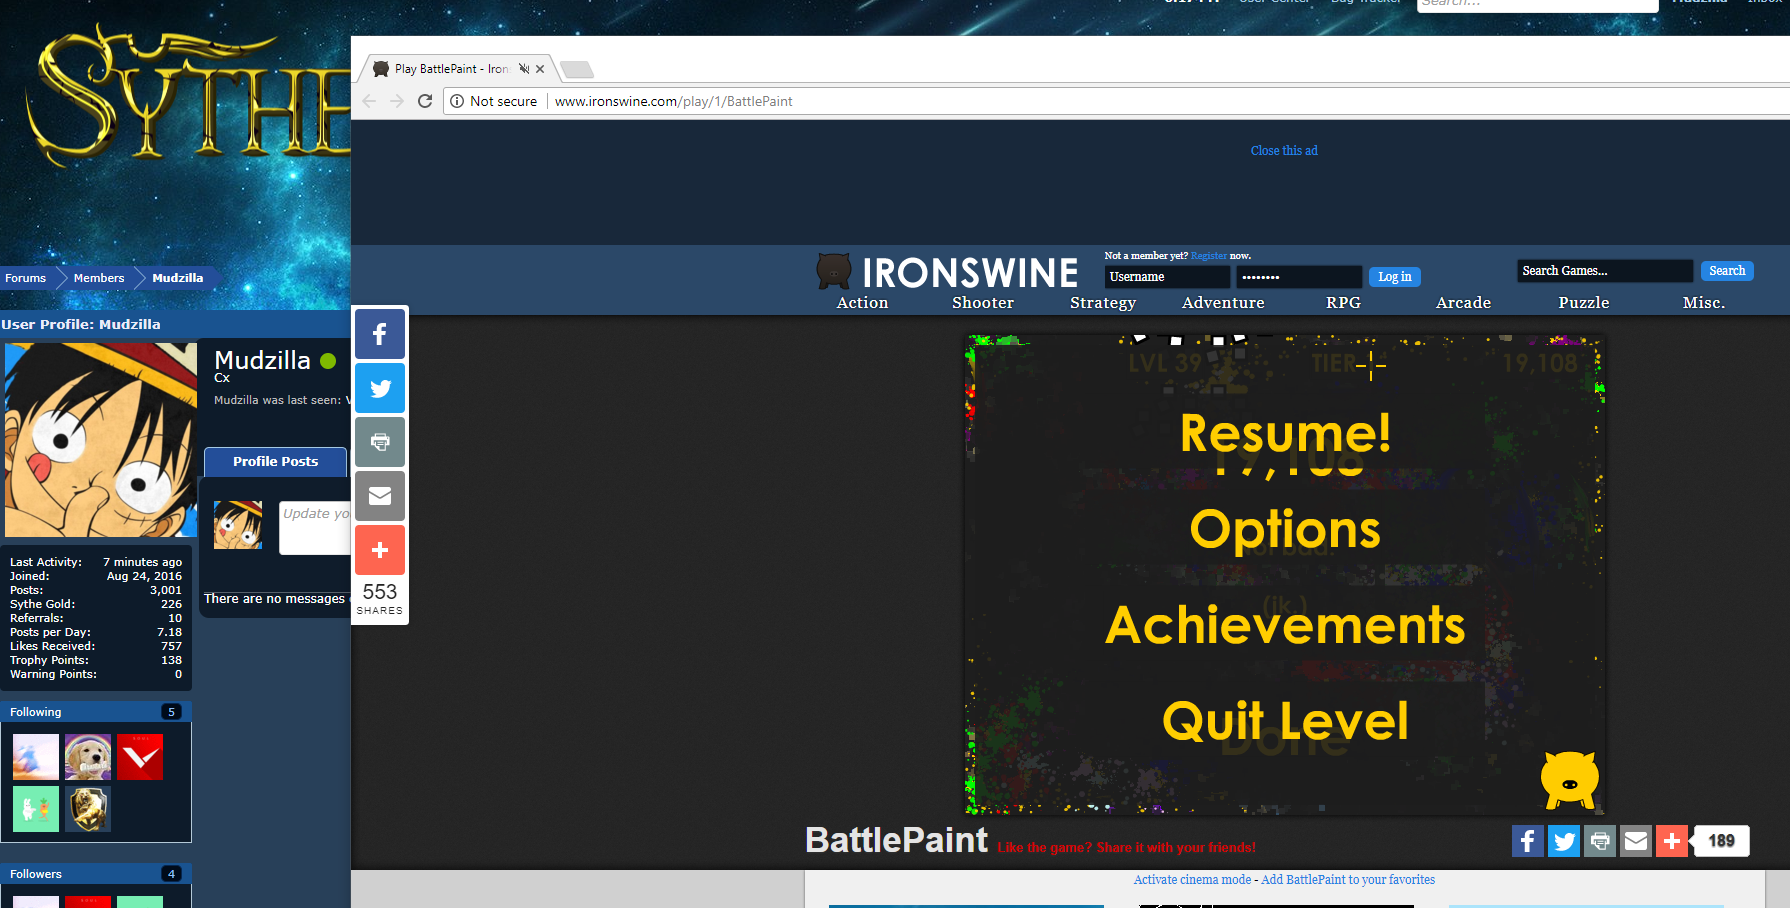Image resolution: width=1790 pixels, height=908 pixels.
Task: Open a new browser tab
Action: (577, 69)
